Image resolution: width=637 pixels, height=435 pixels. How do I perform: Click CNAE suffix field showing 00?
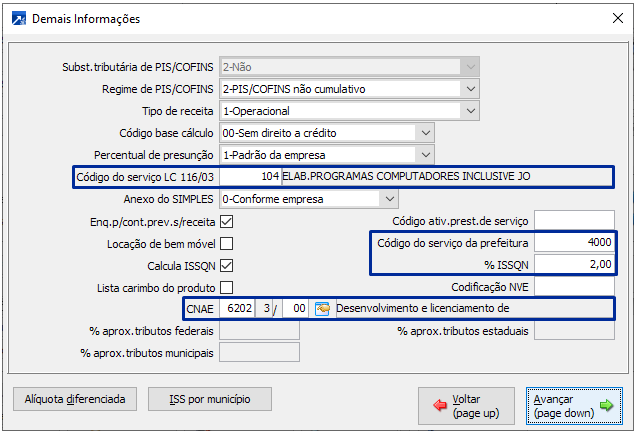[296, 309]
